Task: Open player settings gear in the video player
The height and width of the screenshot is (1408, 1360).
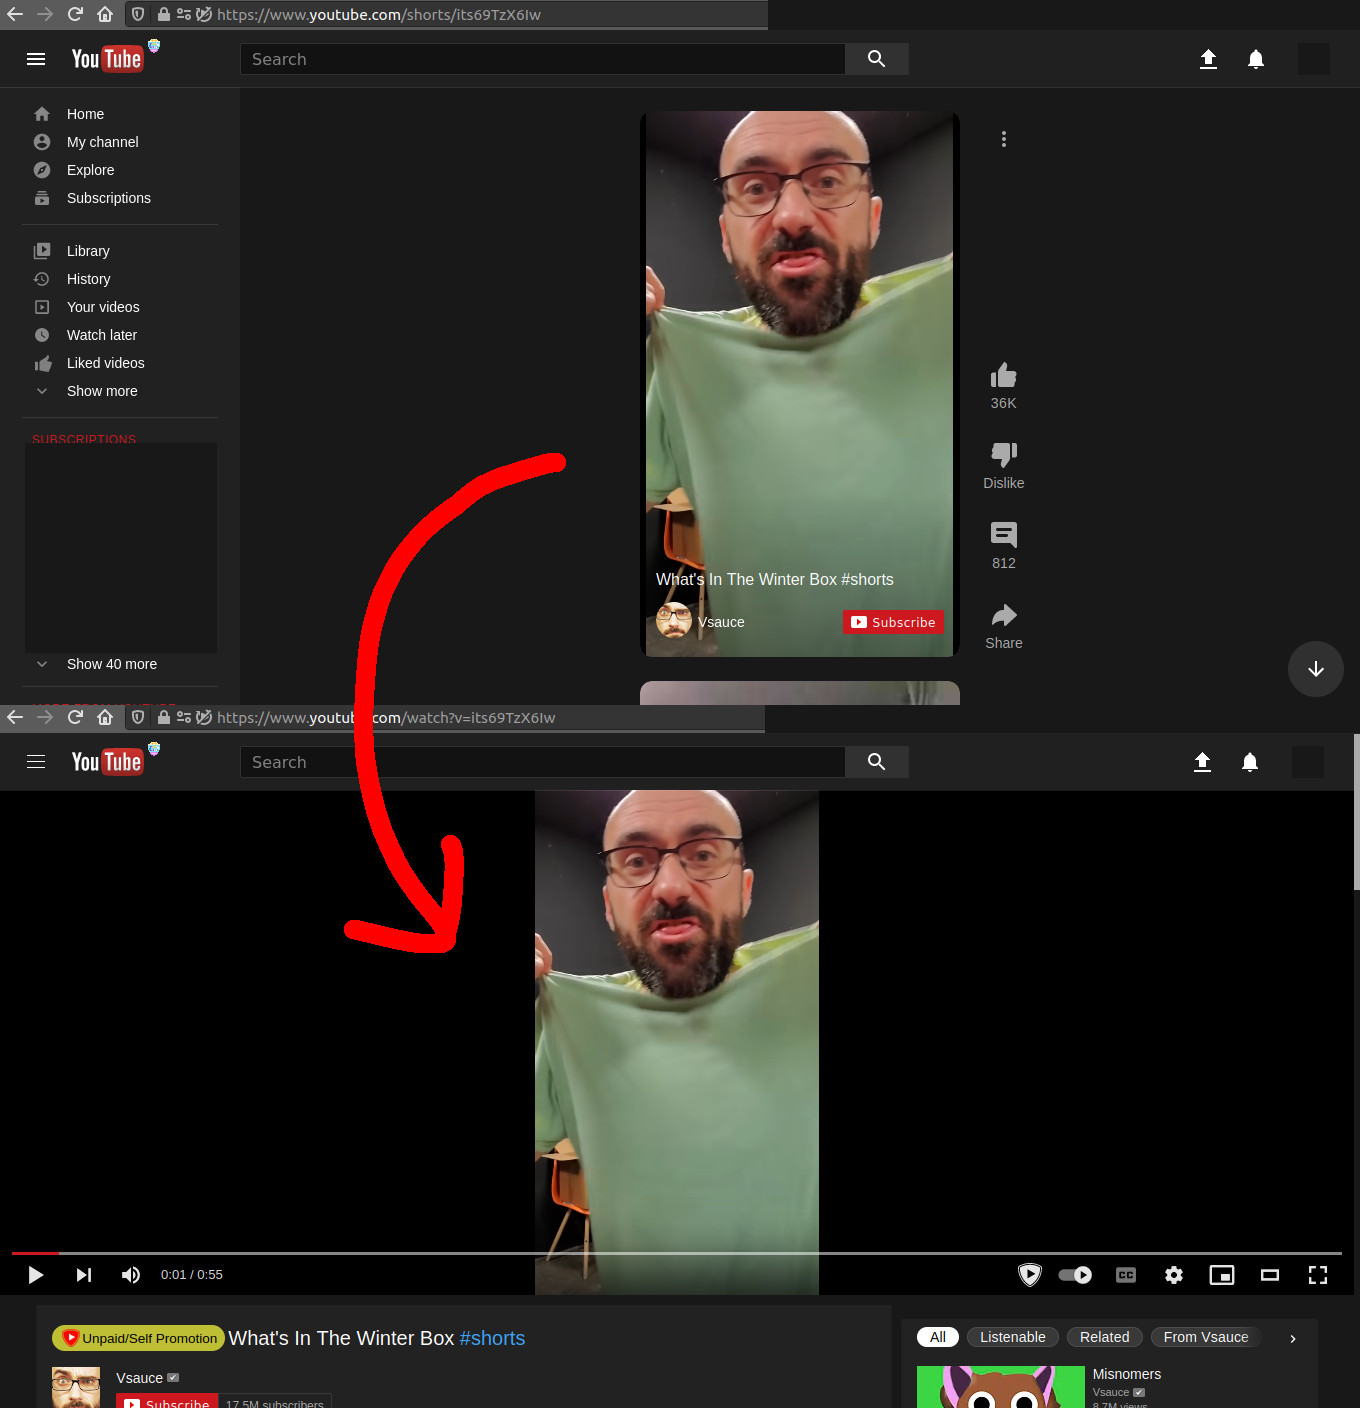Action: point(1174,1275)
